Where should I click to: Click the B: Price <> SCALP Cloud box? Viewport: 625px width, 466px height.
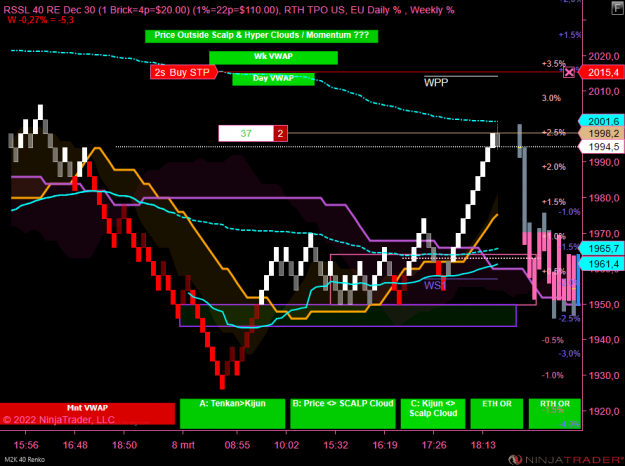(x=343, y=413)
